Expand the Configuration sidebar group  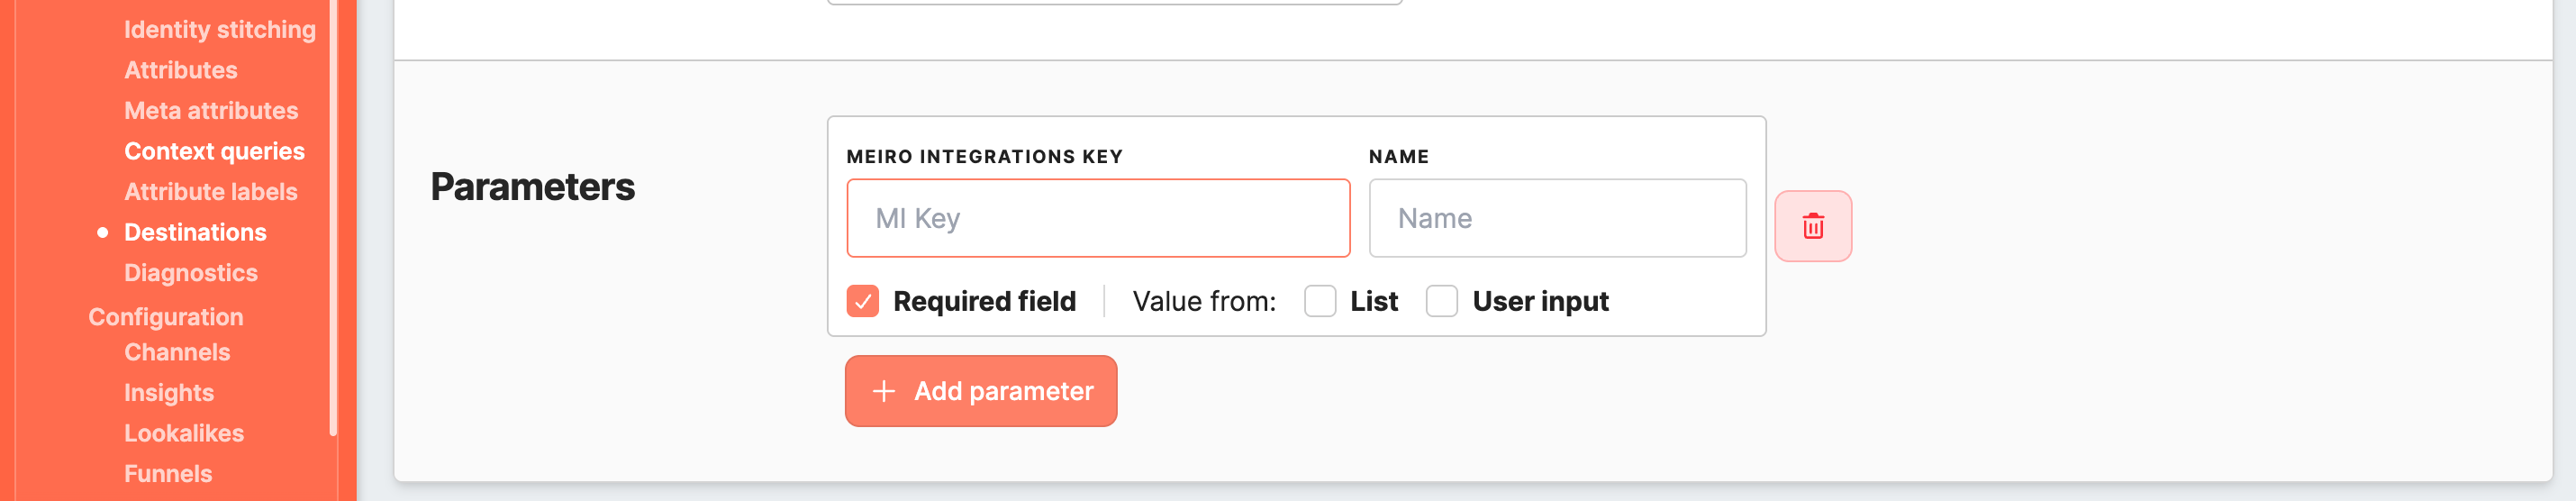165,317
